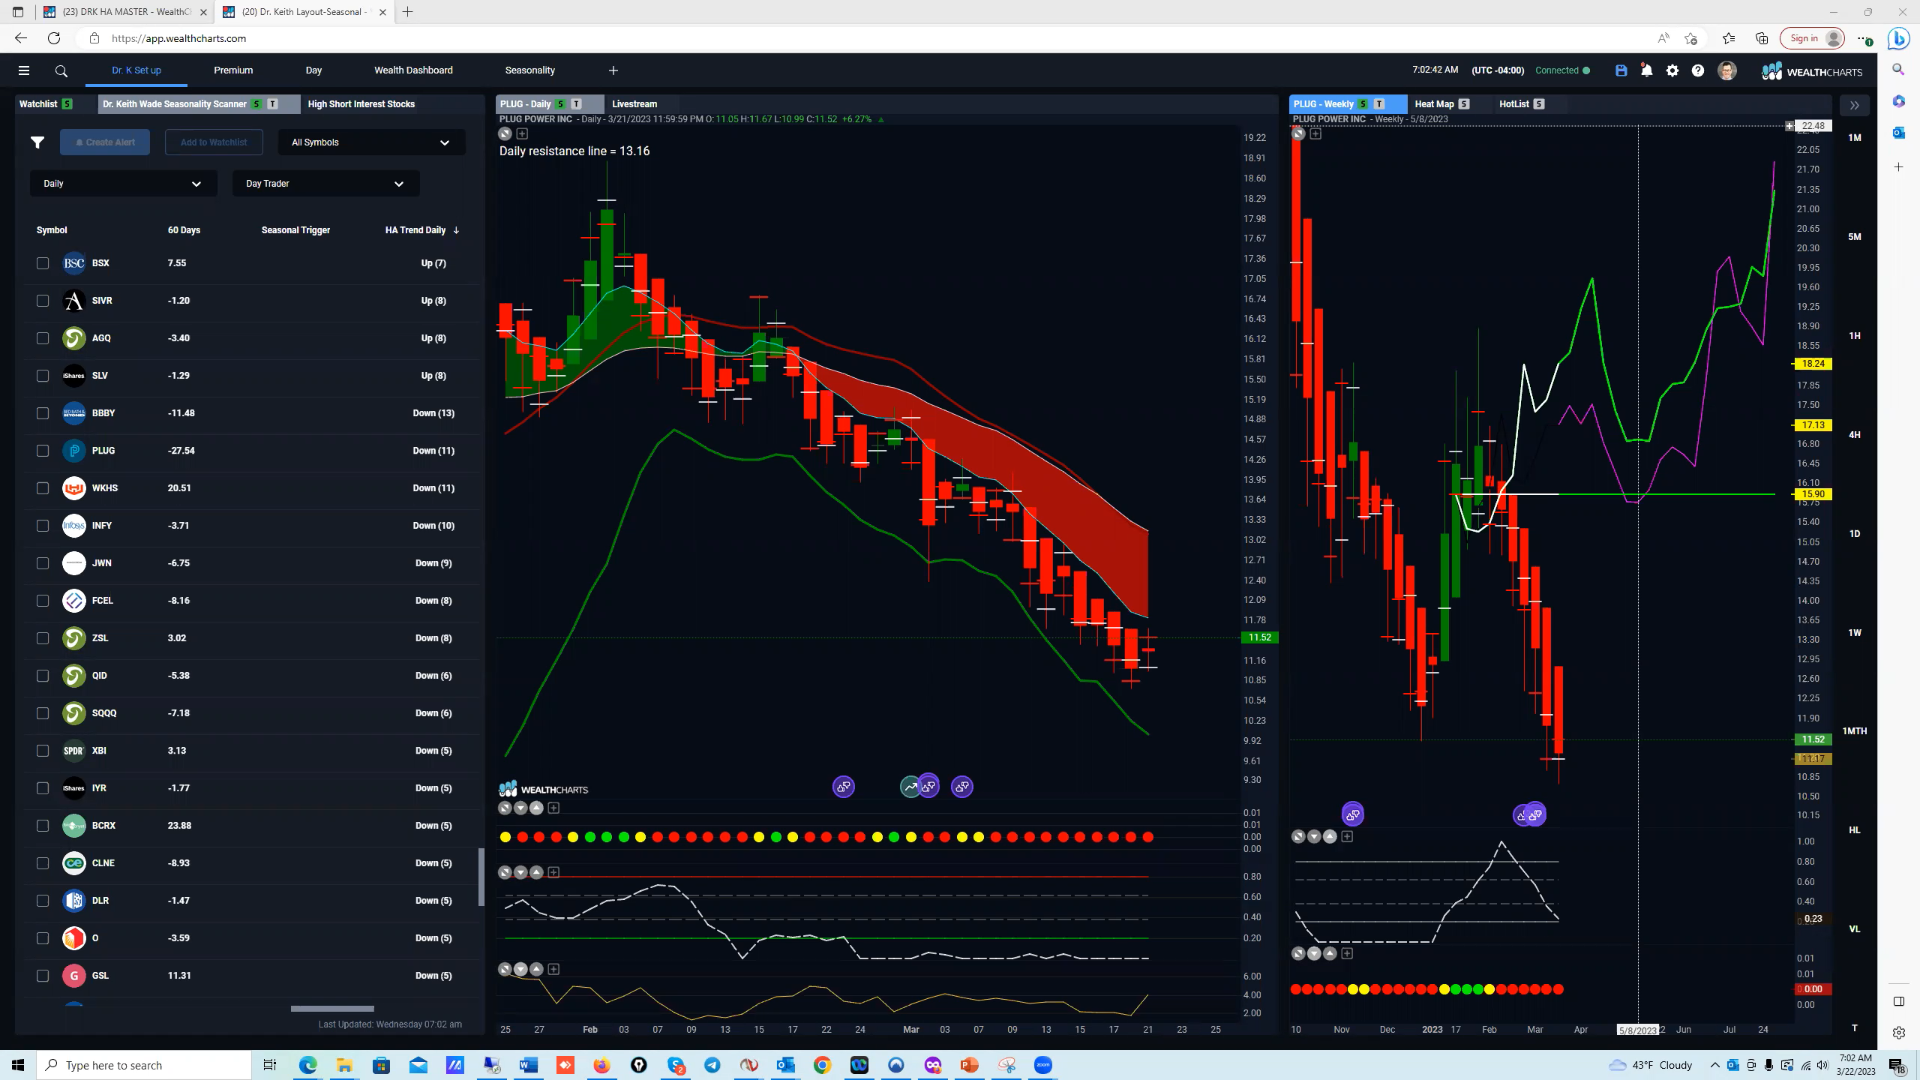
Task: Click the Windows Start button
Action: [x=17, y=1065]
